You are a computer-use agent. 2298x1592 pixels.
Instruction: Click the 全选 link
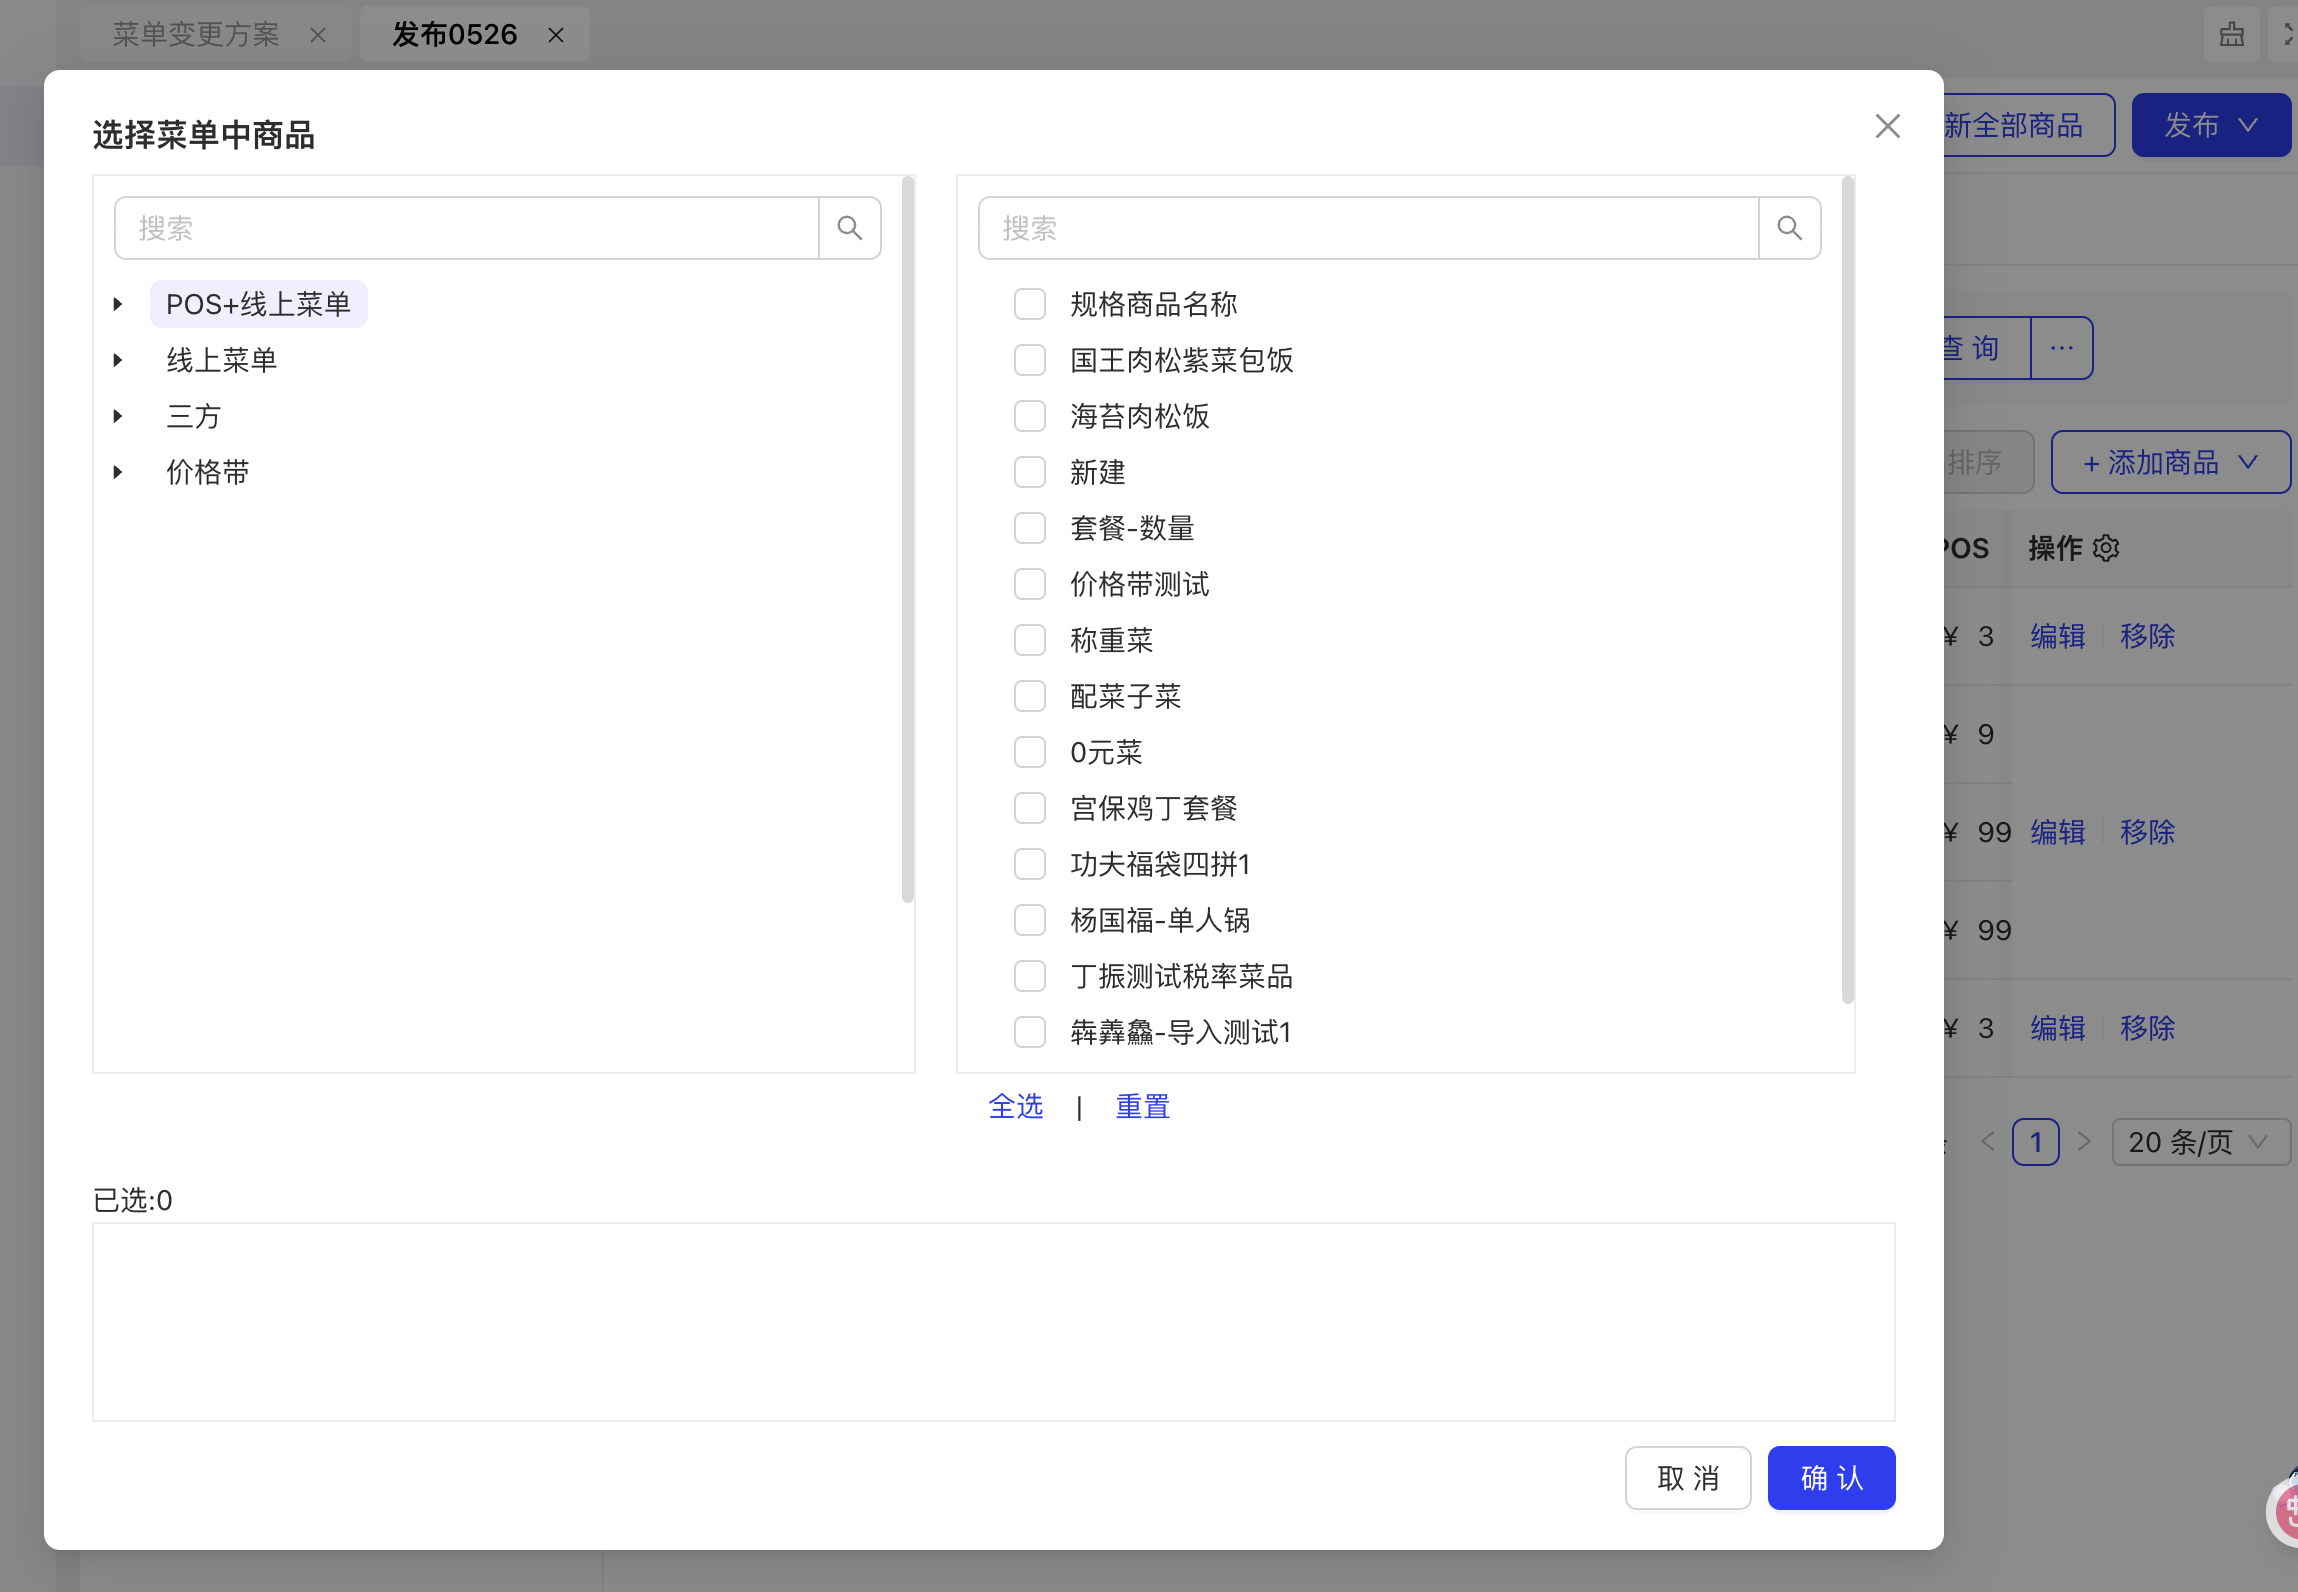click(x=1015, y=1106)
